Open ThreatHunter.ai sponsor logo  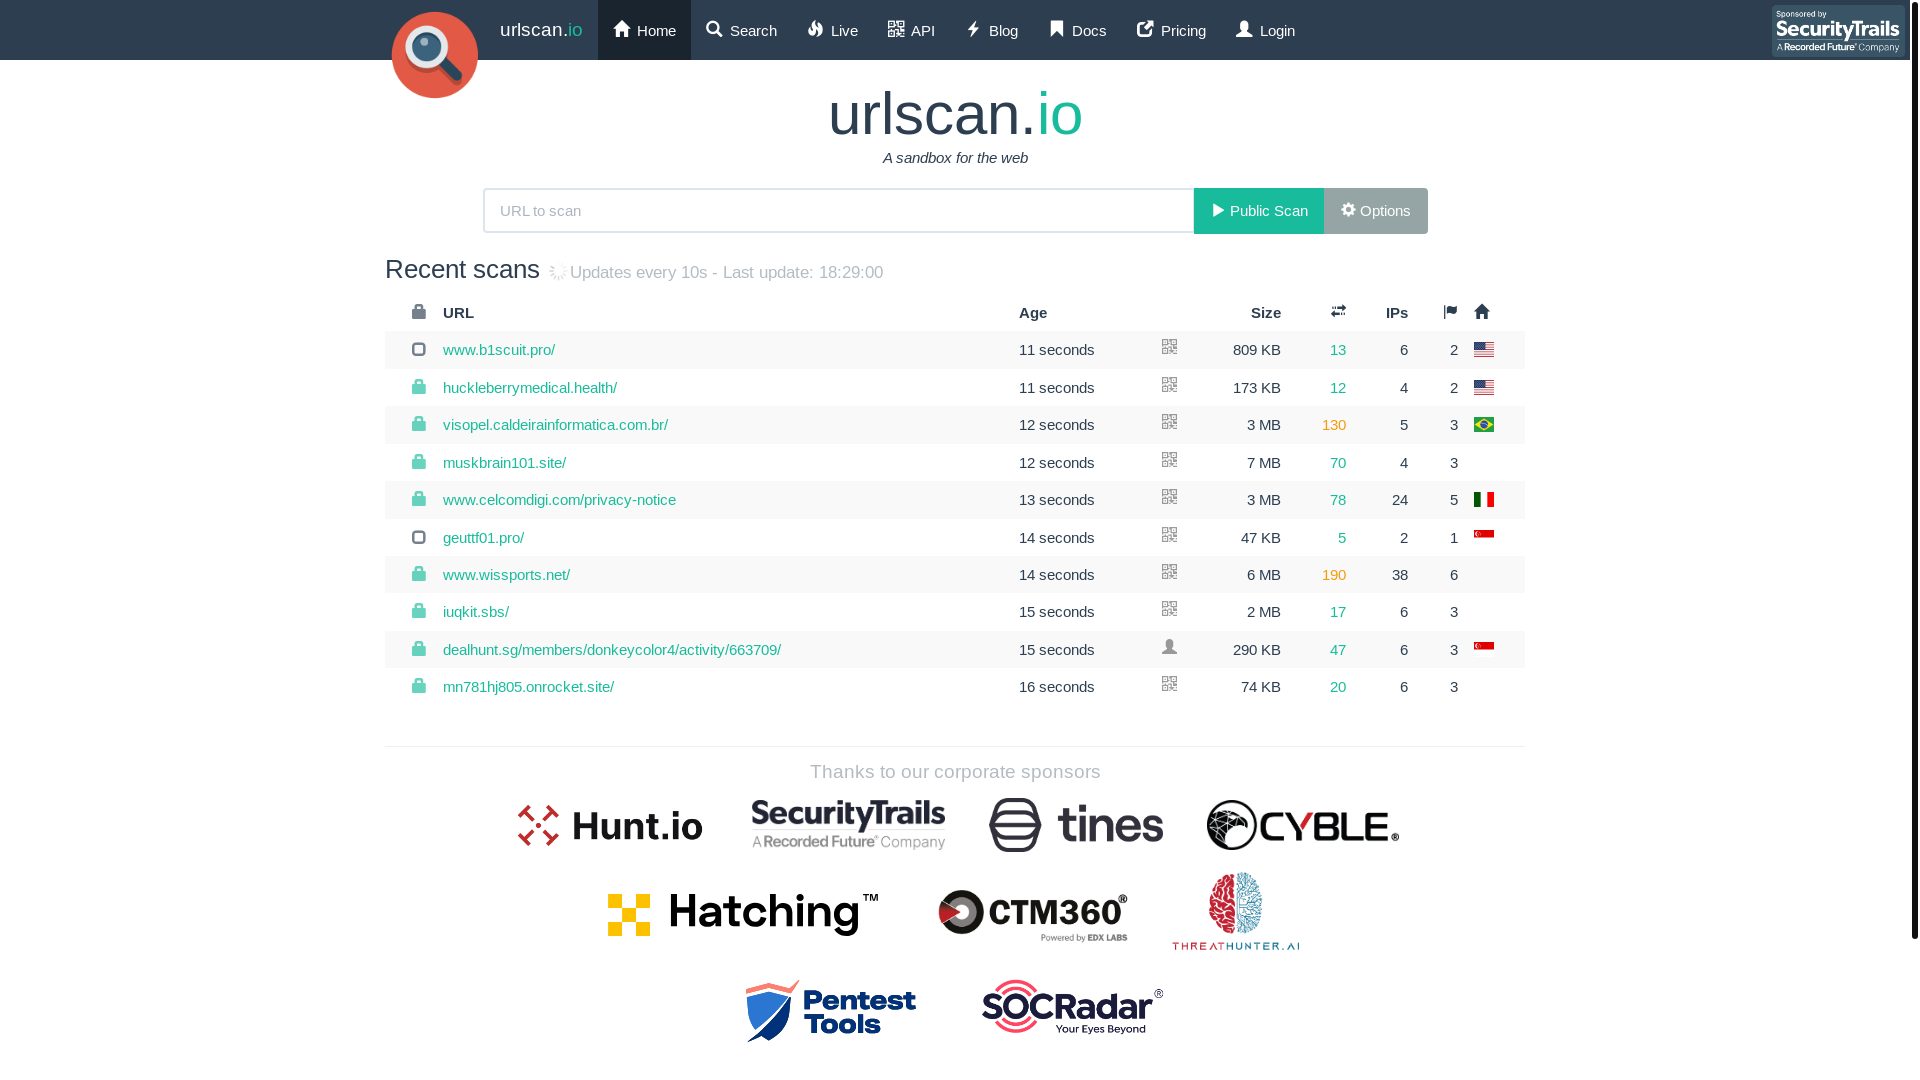(1236, 911)
